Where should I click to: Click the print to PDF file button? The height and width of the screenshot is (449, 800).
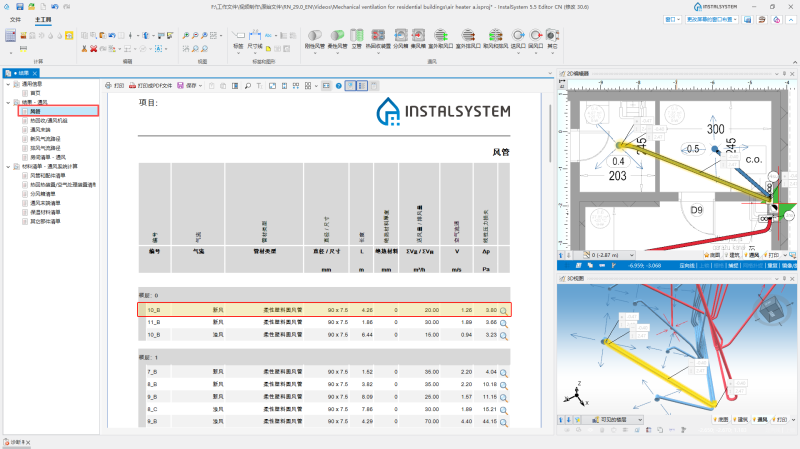click(x=151, y=86)
